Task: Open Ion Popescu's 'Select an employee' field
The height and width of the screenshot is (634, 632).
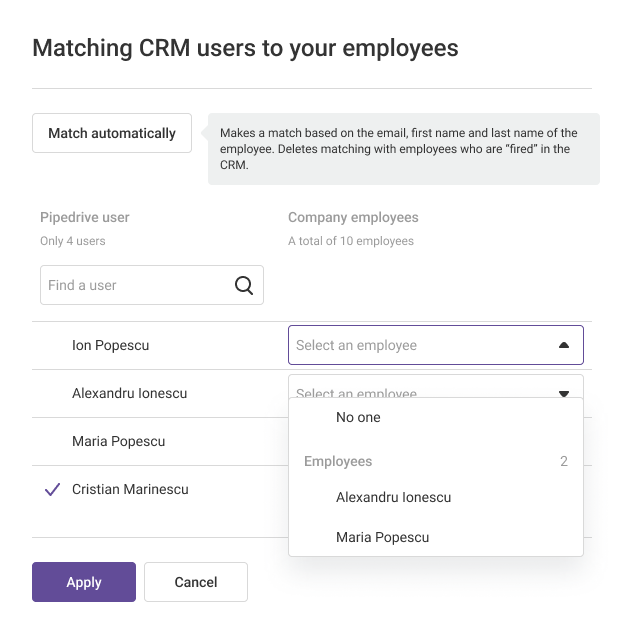Action: click(420, 345)
